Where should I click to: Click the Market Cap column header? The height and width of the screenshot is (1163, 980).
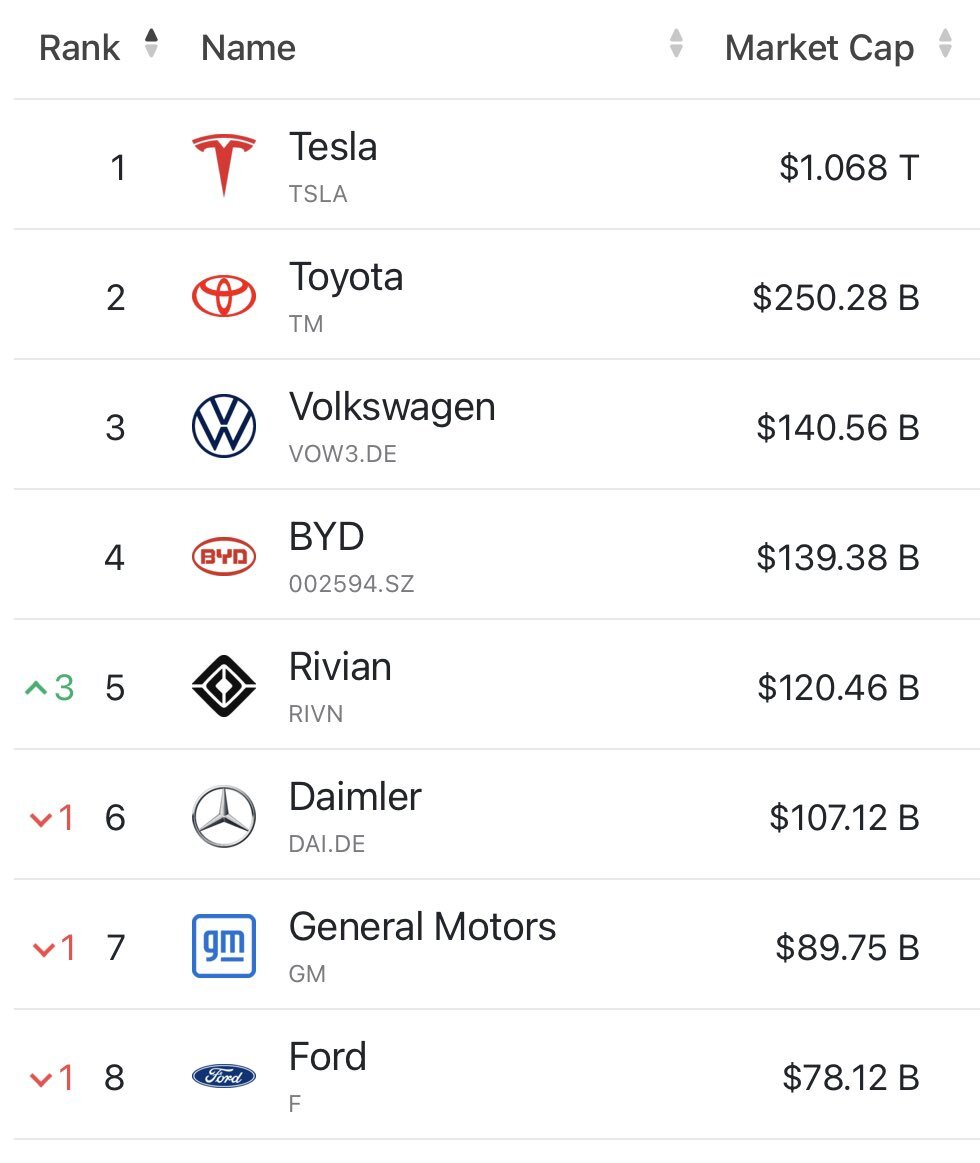[x=819, y=48]
